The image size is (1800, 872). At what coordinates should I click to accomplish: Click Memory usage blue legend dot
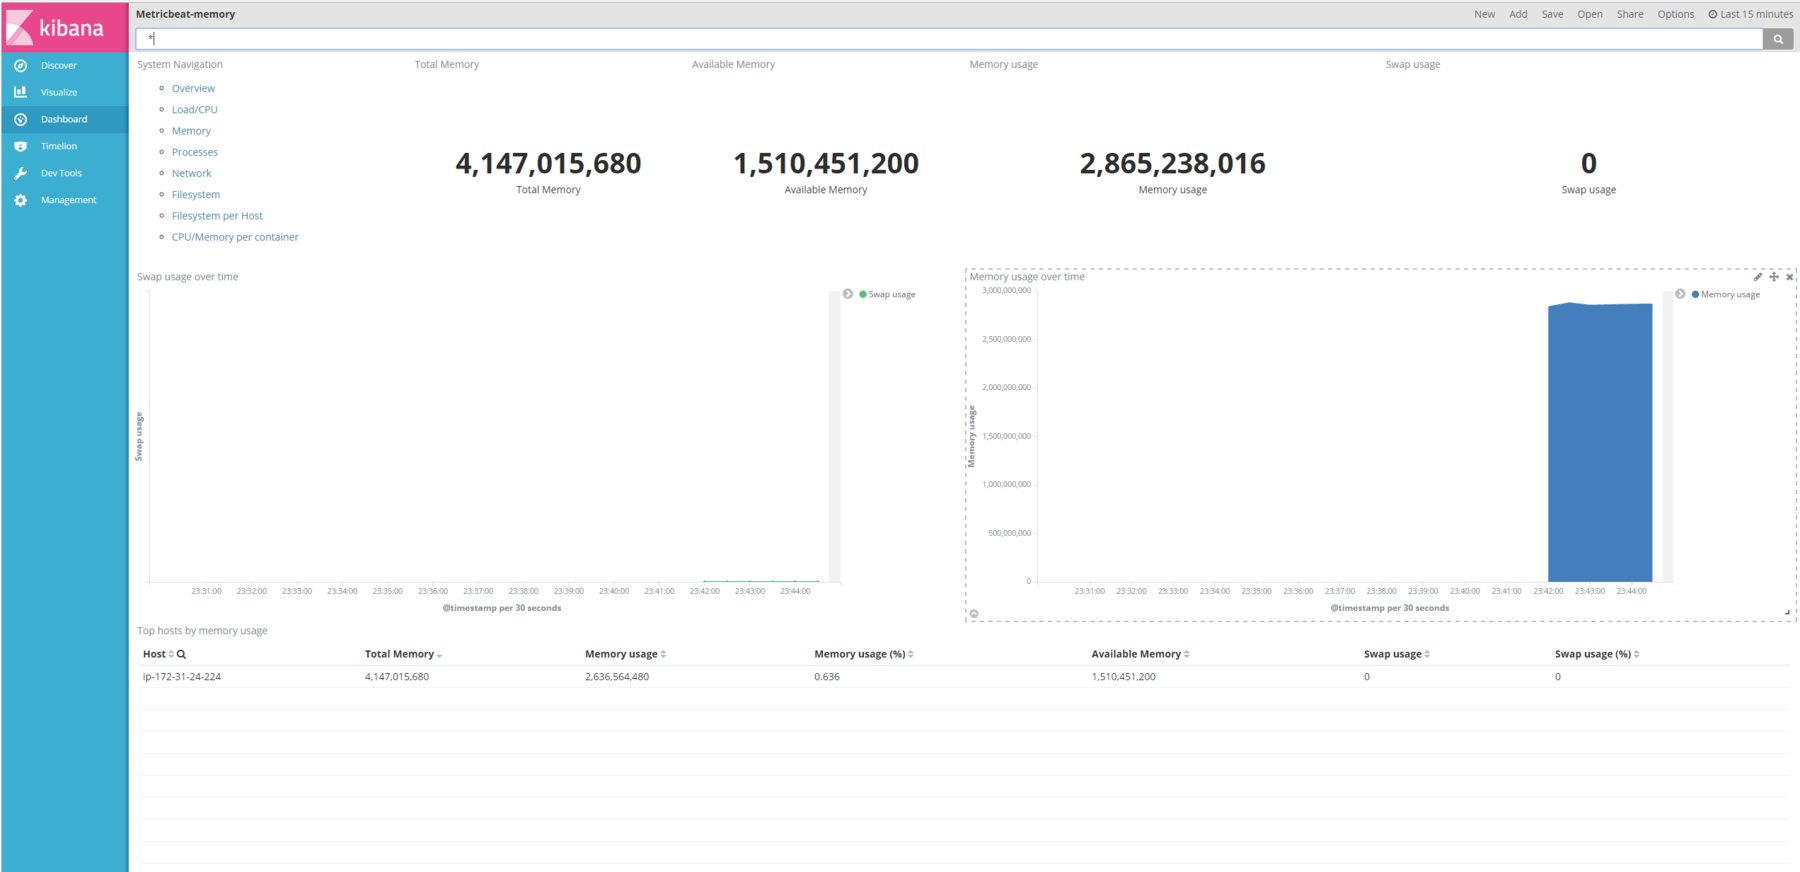[1695, 294]
